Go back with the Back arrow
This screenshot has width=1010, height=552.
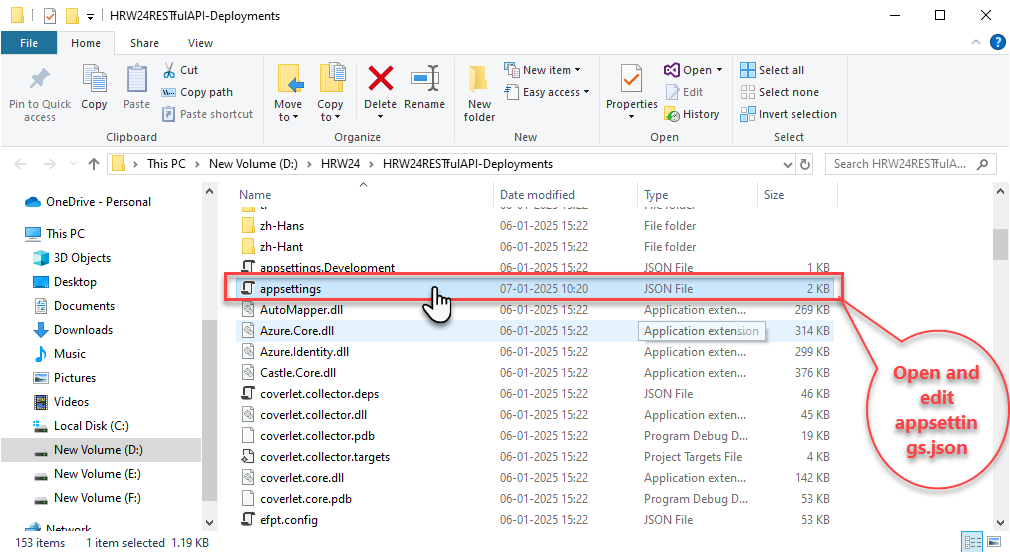tap(20, 164)
